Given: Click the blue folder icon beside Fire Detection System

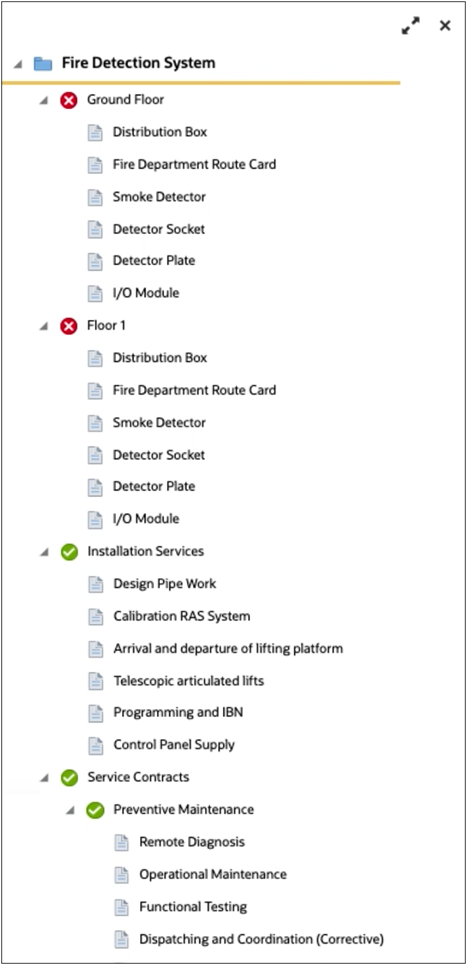Looking at the screenshot, I should (42, 63).
